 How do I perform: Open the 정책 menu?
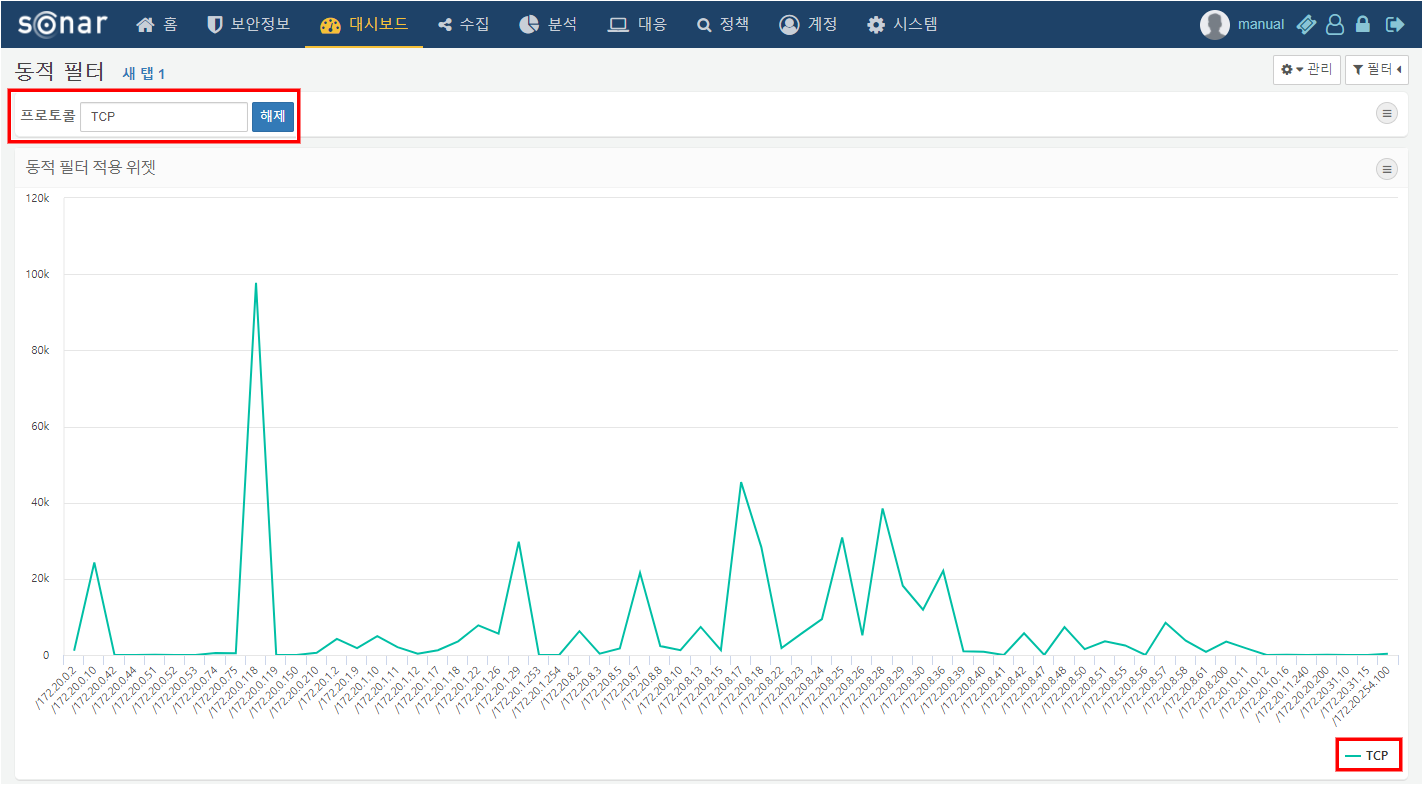pyautogui.click(x=723, y=24)
